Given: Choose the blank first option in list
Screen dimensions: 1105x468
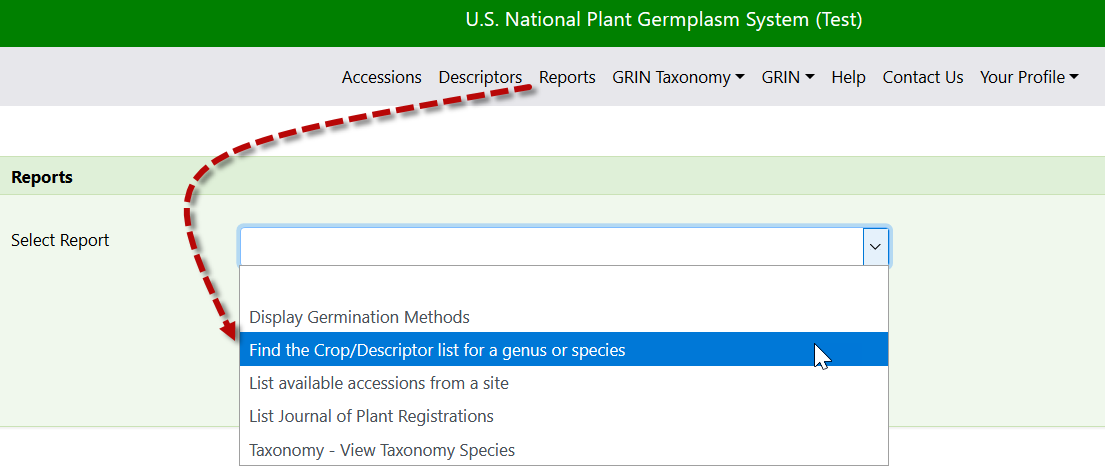Looking at the screenshot, I should (564, 283).
